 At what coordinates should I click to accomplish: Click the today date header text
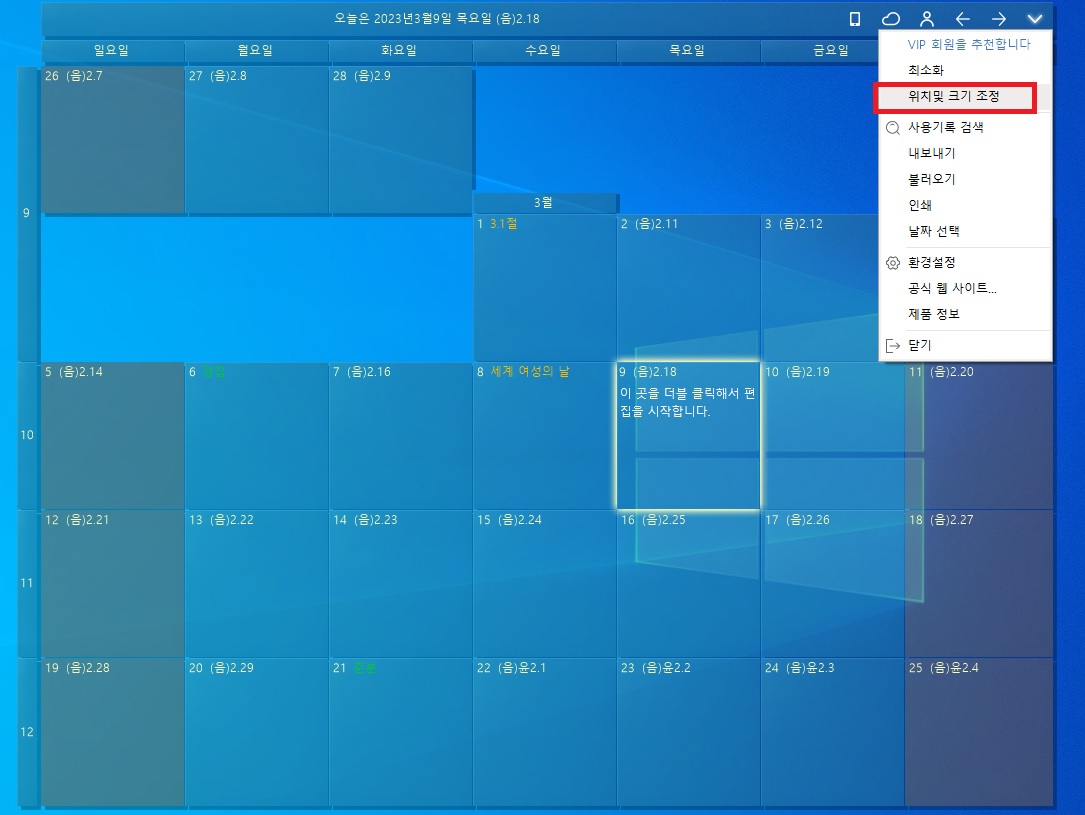click(437, 19)
